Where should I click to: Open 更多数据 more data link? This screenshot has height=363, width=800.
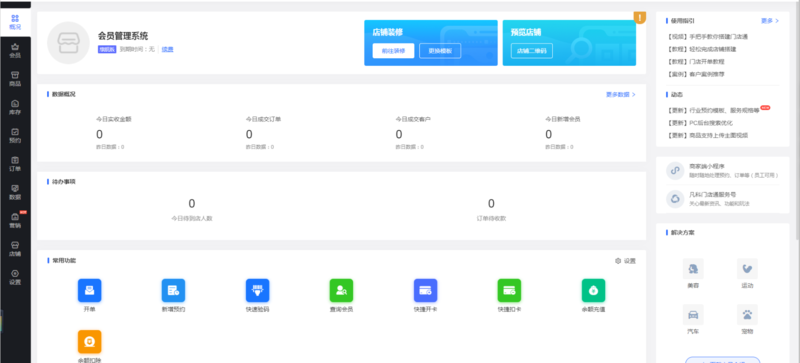pos(620,94)
